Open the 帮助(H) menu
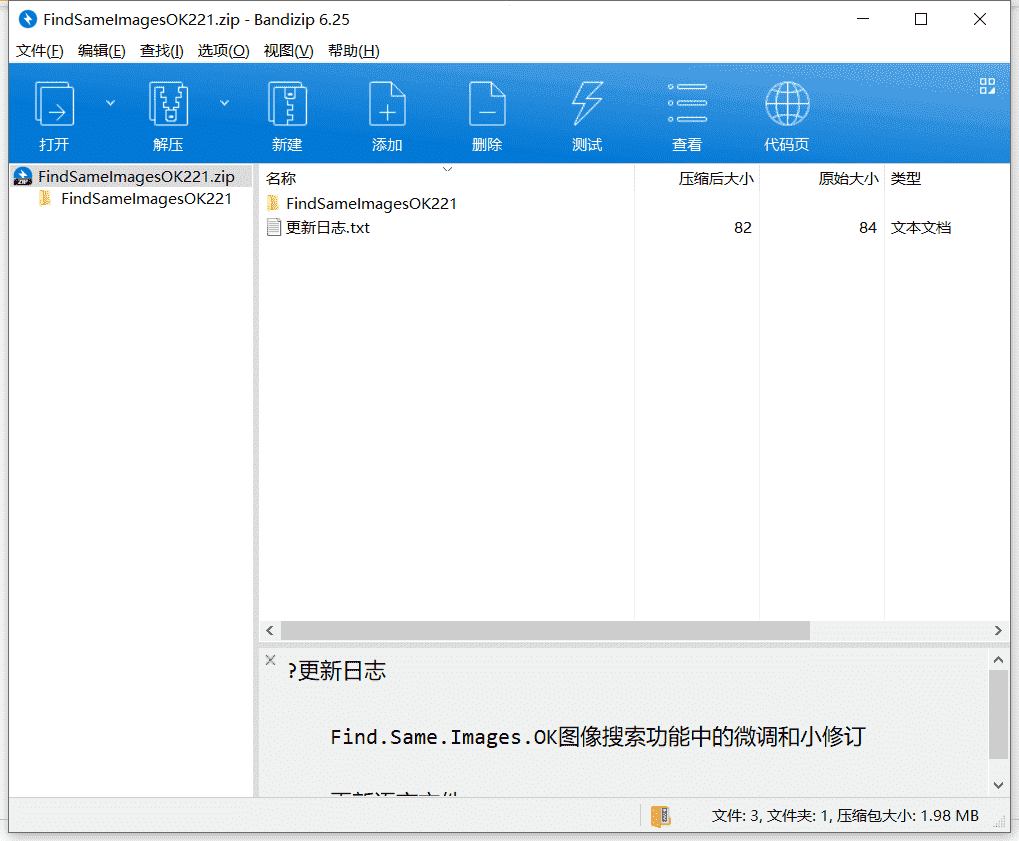Screen dimensions: 1019x841 coord(354,51)
